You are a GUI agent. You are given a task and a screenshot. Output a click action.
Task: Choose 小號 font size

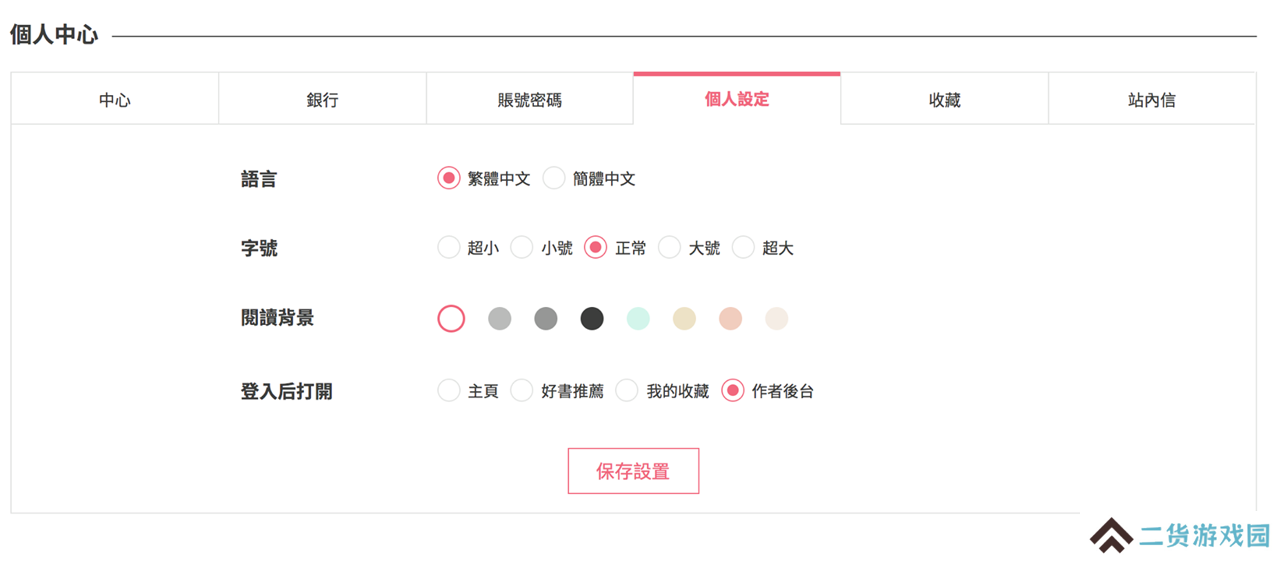click(x=522, y=248)
